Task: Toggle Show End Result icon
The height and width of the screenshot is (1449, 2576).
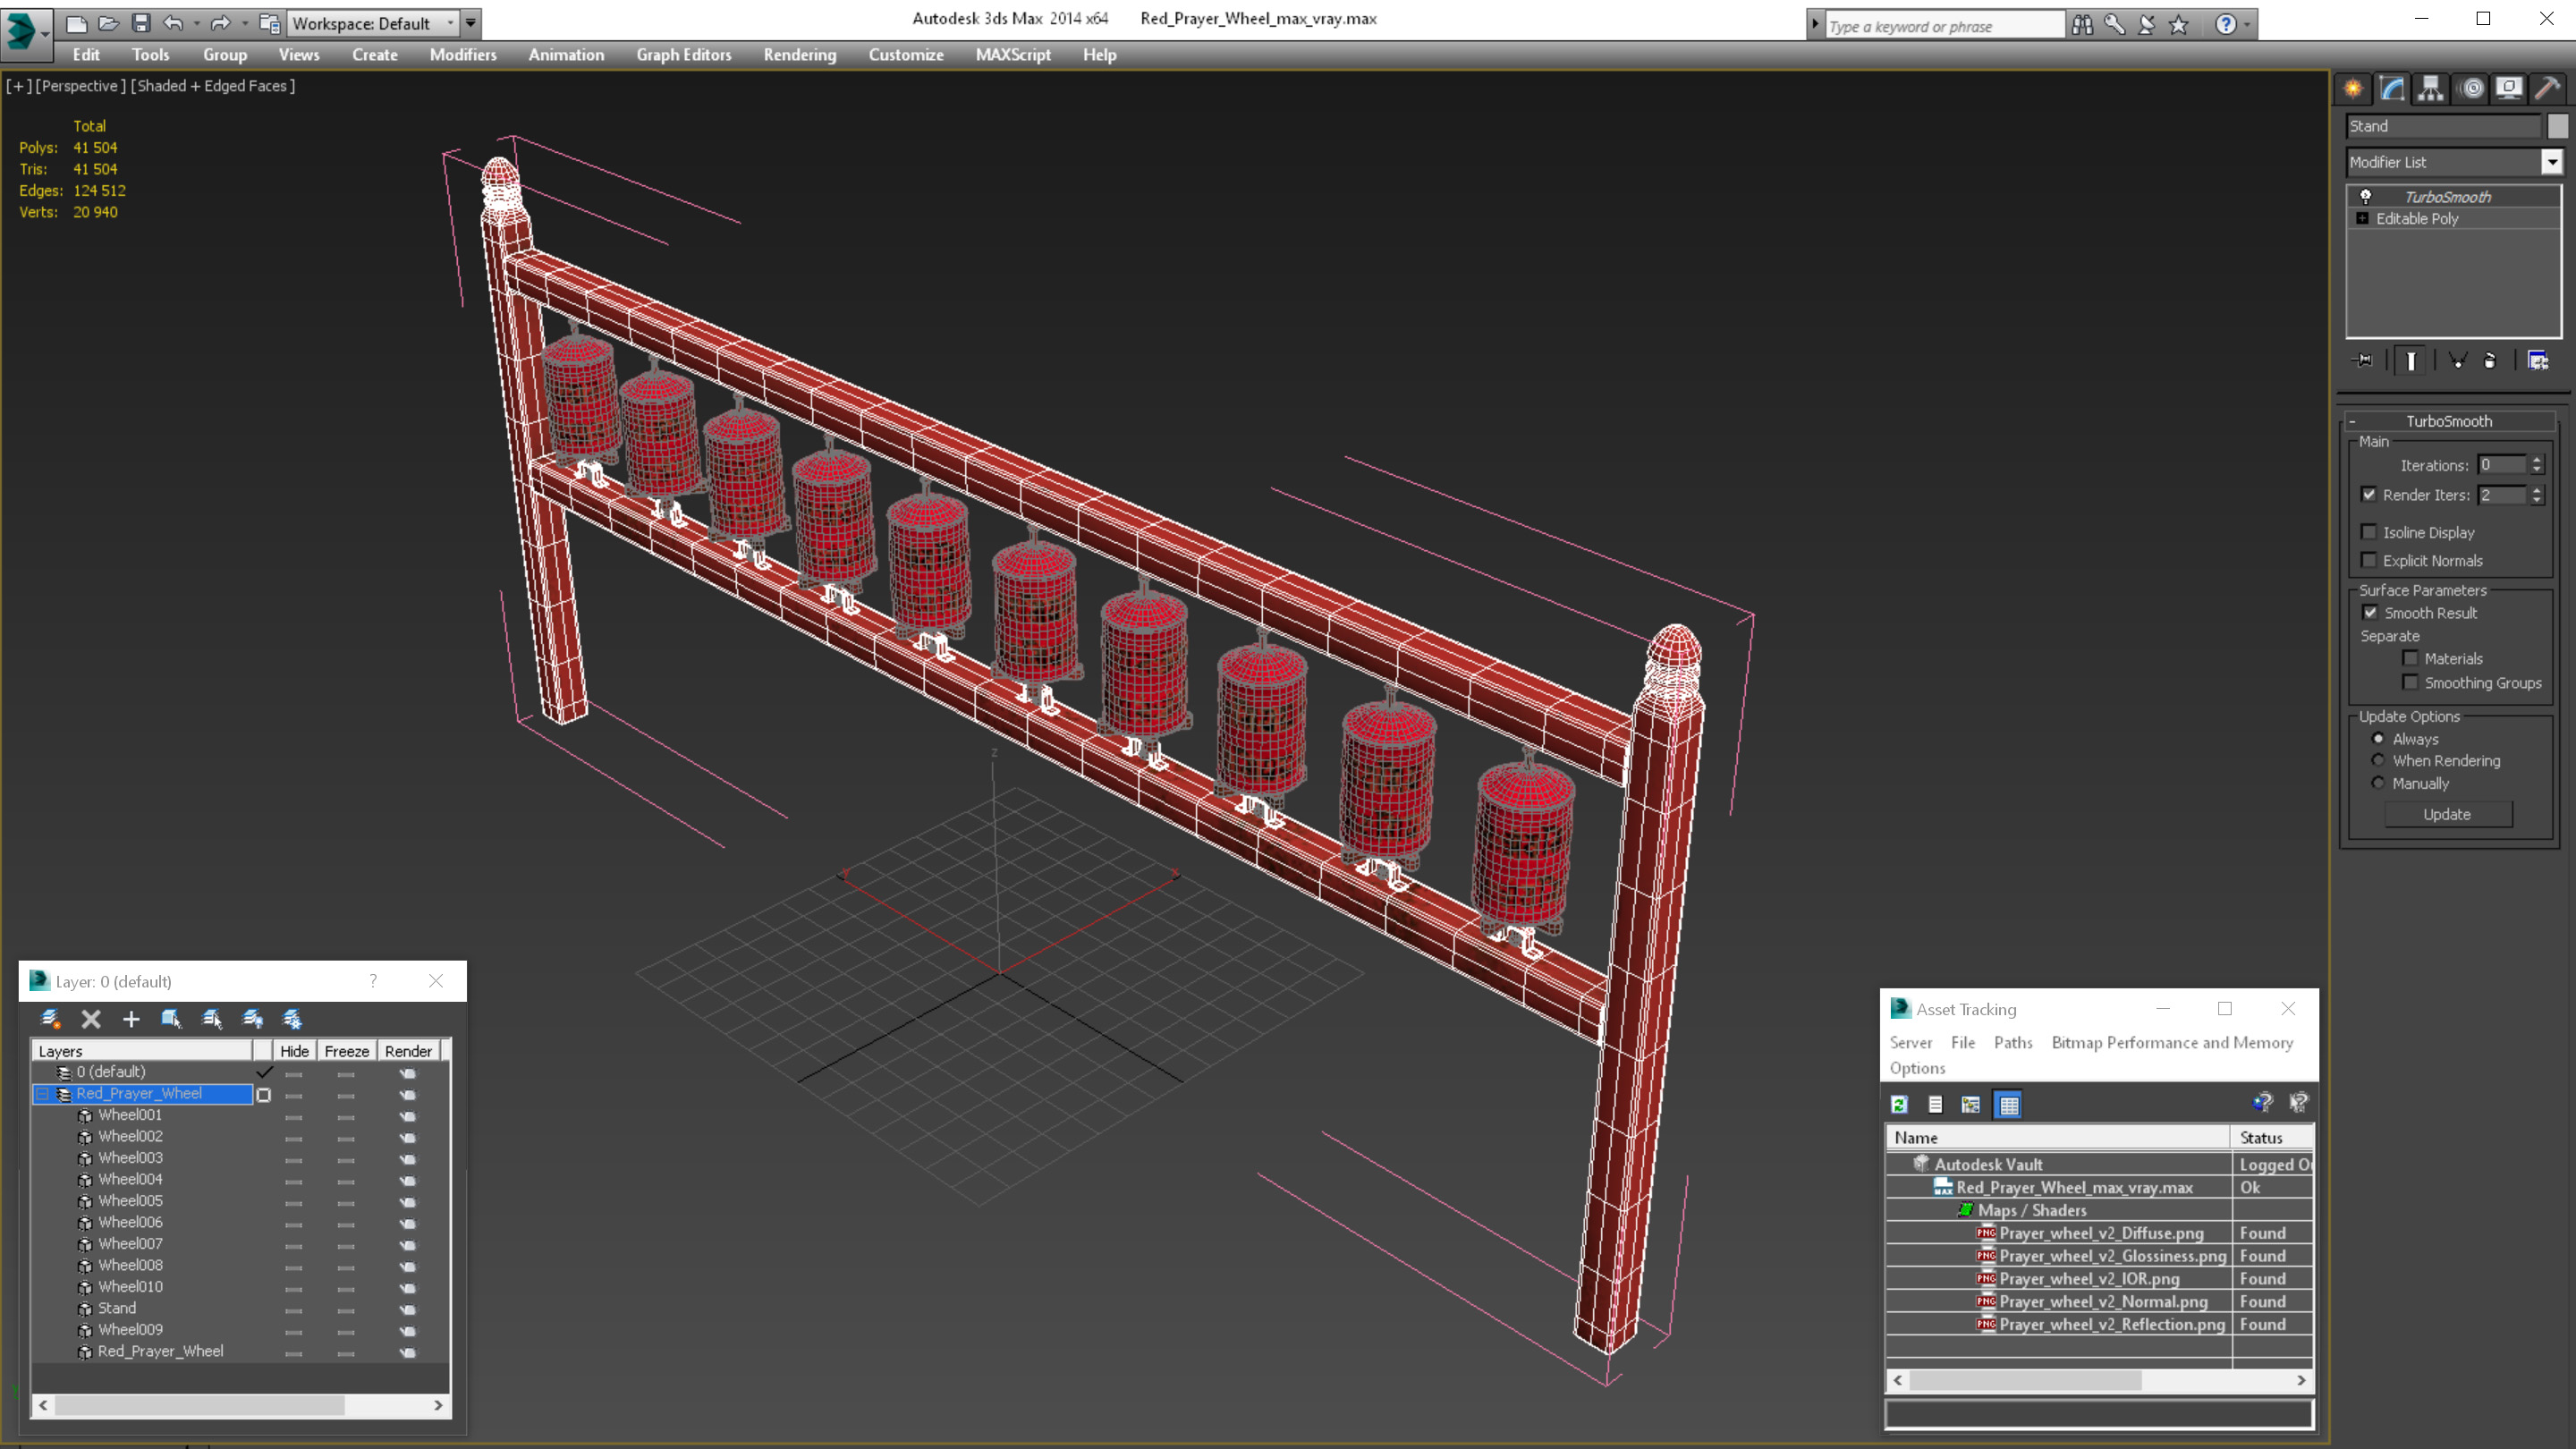Action: 2411,360
